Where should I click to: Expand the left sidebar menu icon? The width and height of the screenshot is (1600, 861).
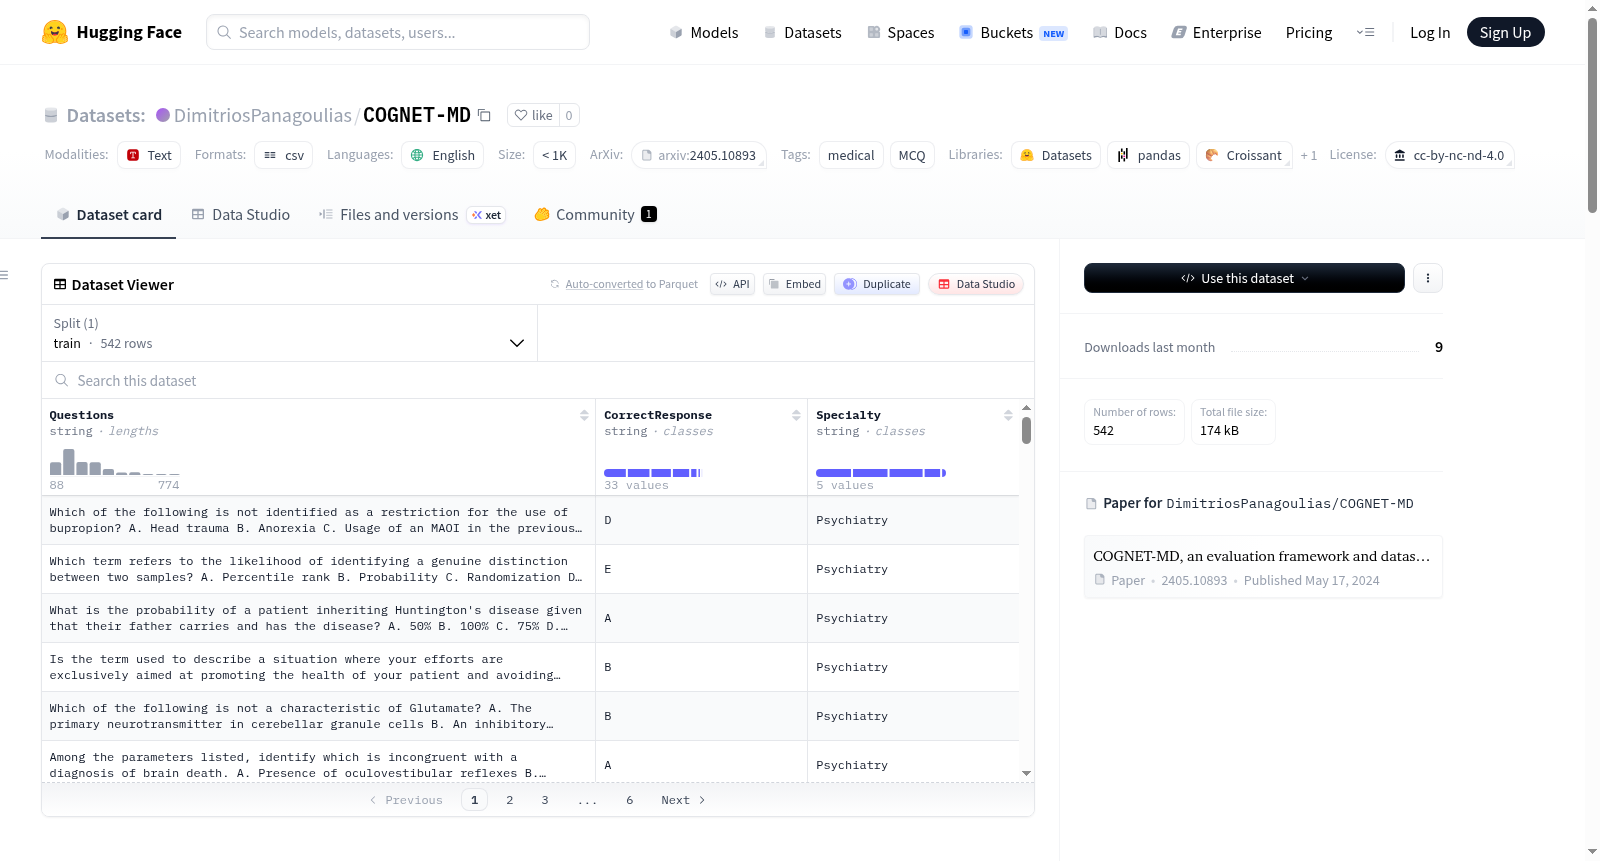(x=4, y=275)
